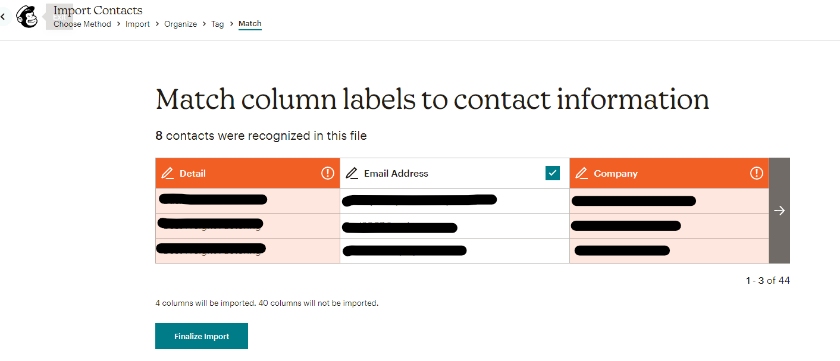840x361 pixels.
Task: Click warning icon on Company column
Action: [756, 173]
